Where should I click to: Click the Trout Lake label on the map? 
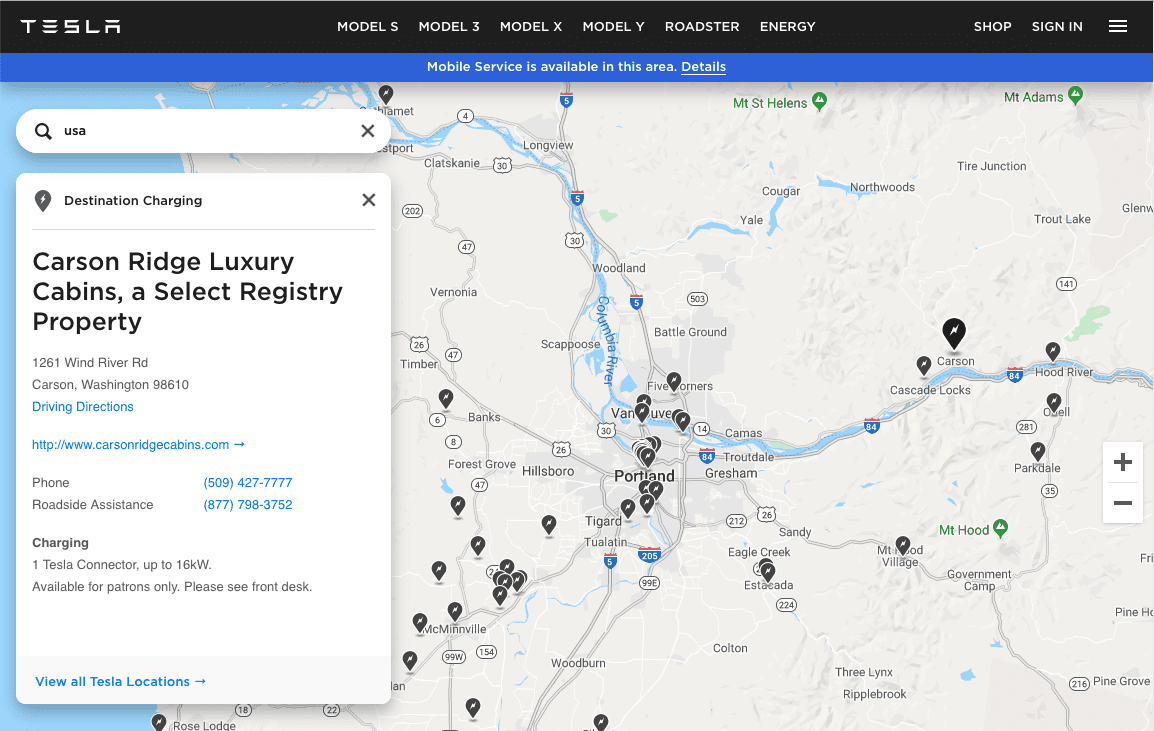coord(1062,219)
